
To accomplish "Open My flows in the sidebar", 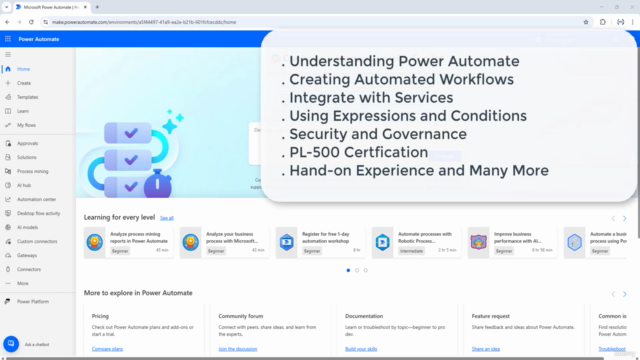I will tap(26, 125).
